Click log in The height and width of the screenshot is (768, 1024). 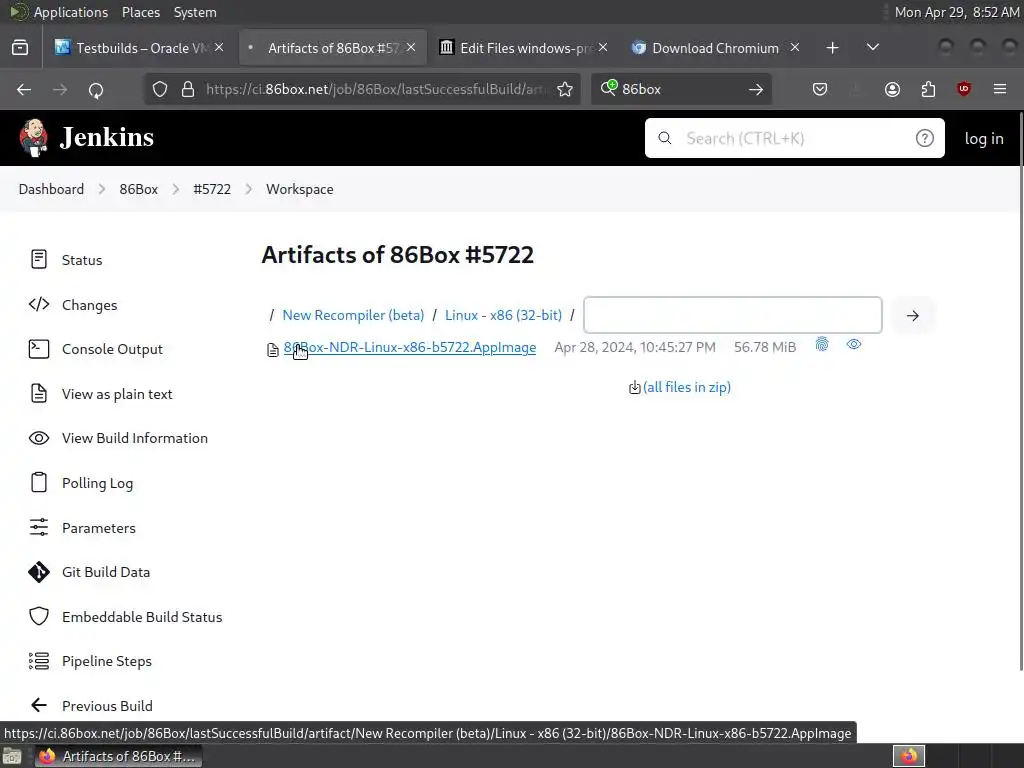pyautogui.click(x=984, y=138)
